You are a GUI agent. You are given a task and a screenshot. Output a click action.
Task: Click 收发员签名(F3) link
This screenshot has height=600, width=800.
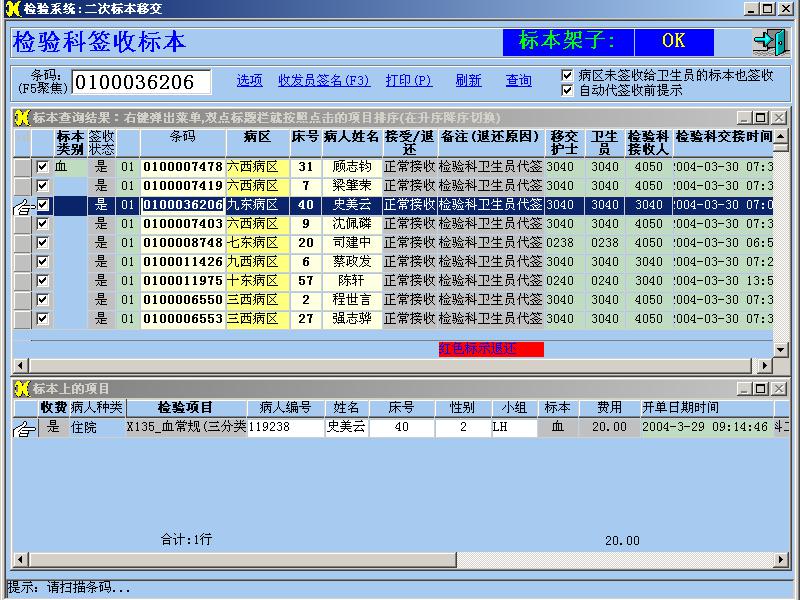click(x=323, y=81)
